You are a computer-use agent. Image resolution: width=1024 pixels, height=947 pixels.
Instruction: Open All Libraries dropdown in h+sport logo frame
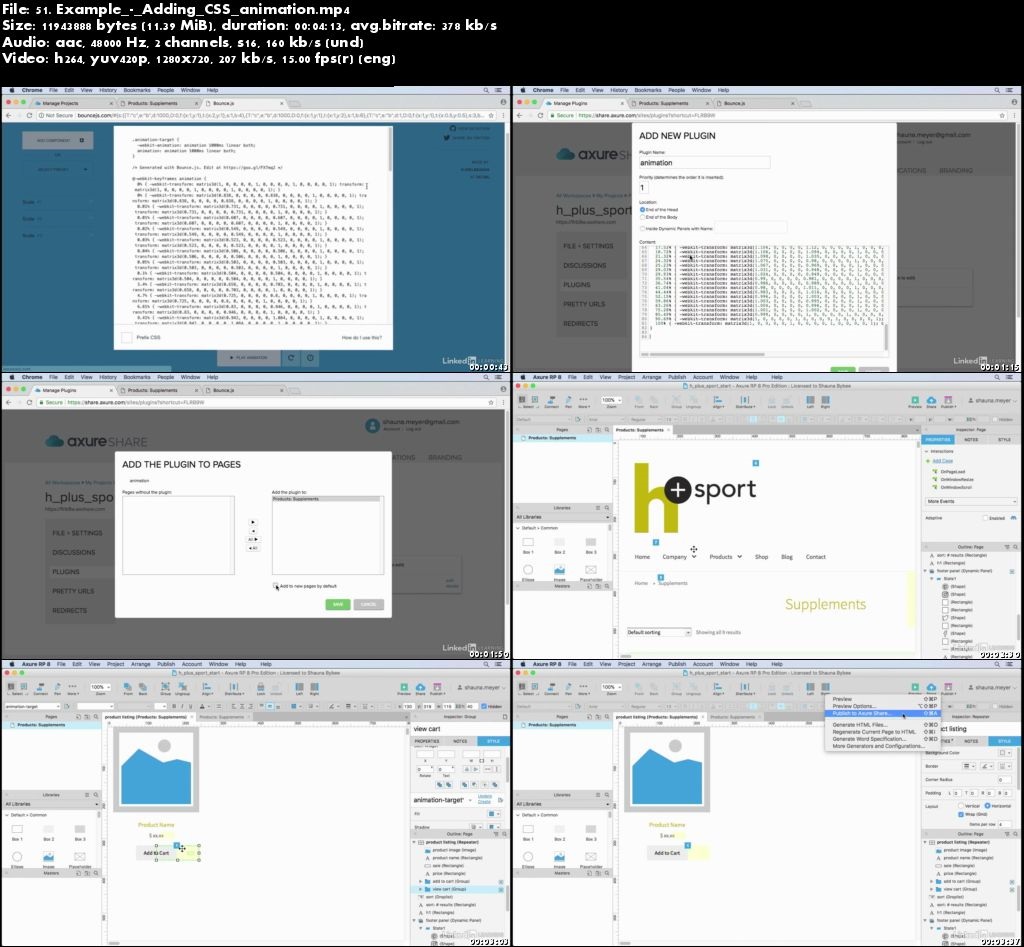click(562, 517)
